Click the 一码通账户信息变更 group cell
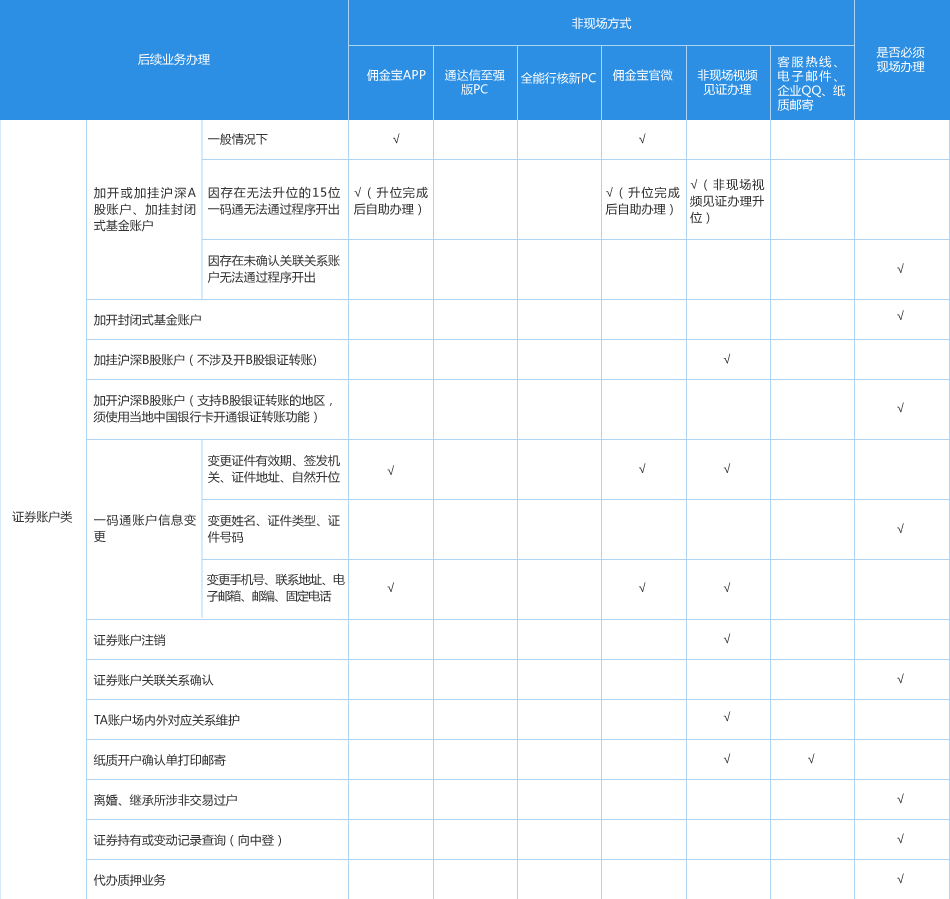Screen dimensions: 950x899 (x=144, y=528)
